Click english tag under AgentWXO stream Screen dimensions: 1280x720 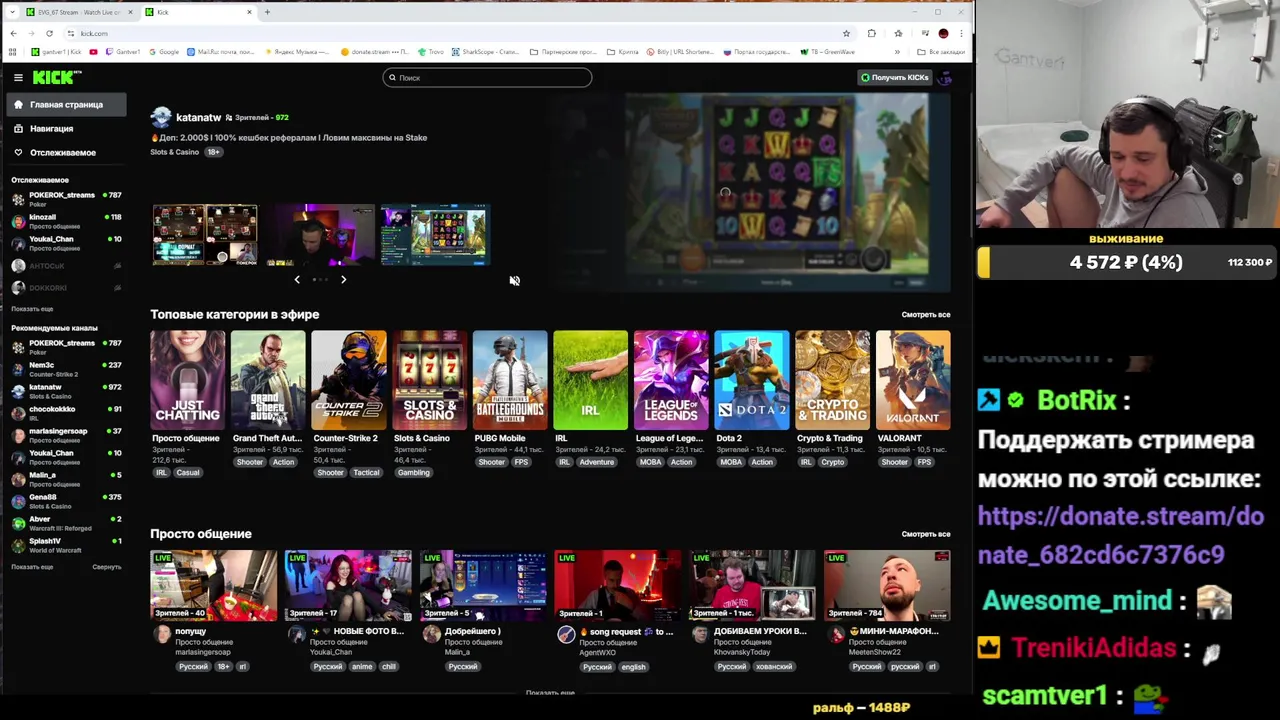pos(633,667)
